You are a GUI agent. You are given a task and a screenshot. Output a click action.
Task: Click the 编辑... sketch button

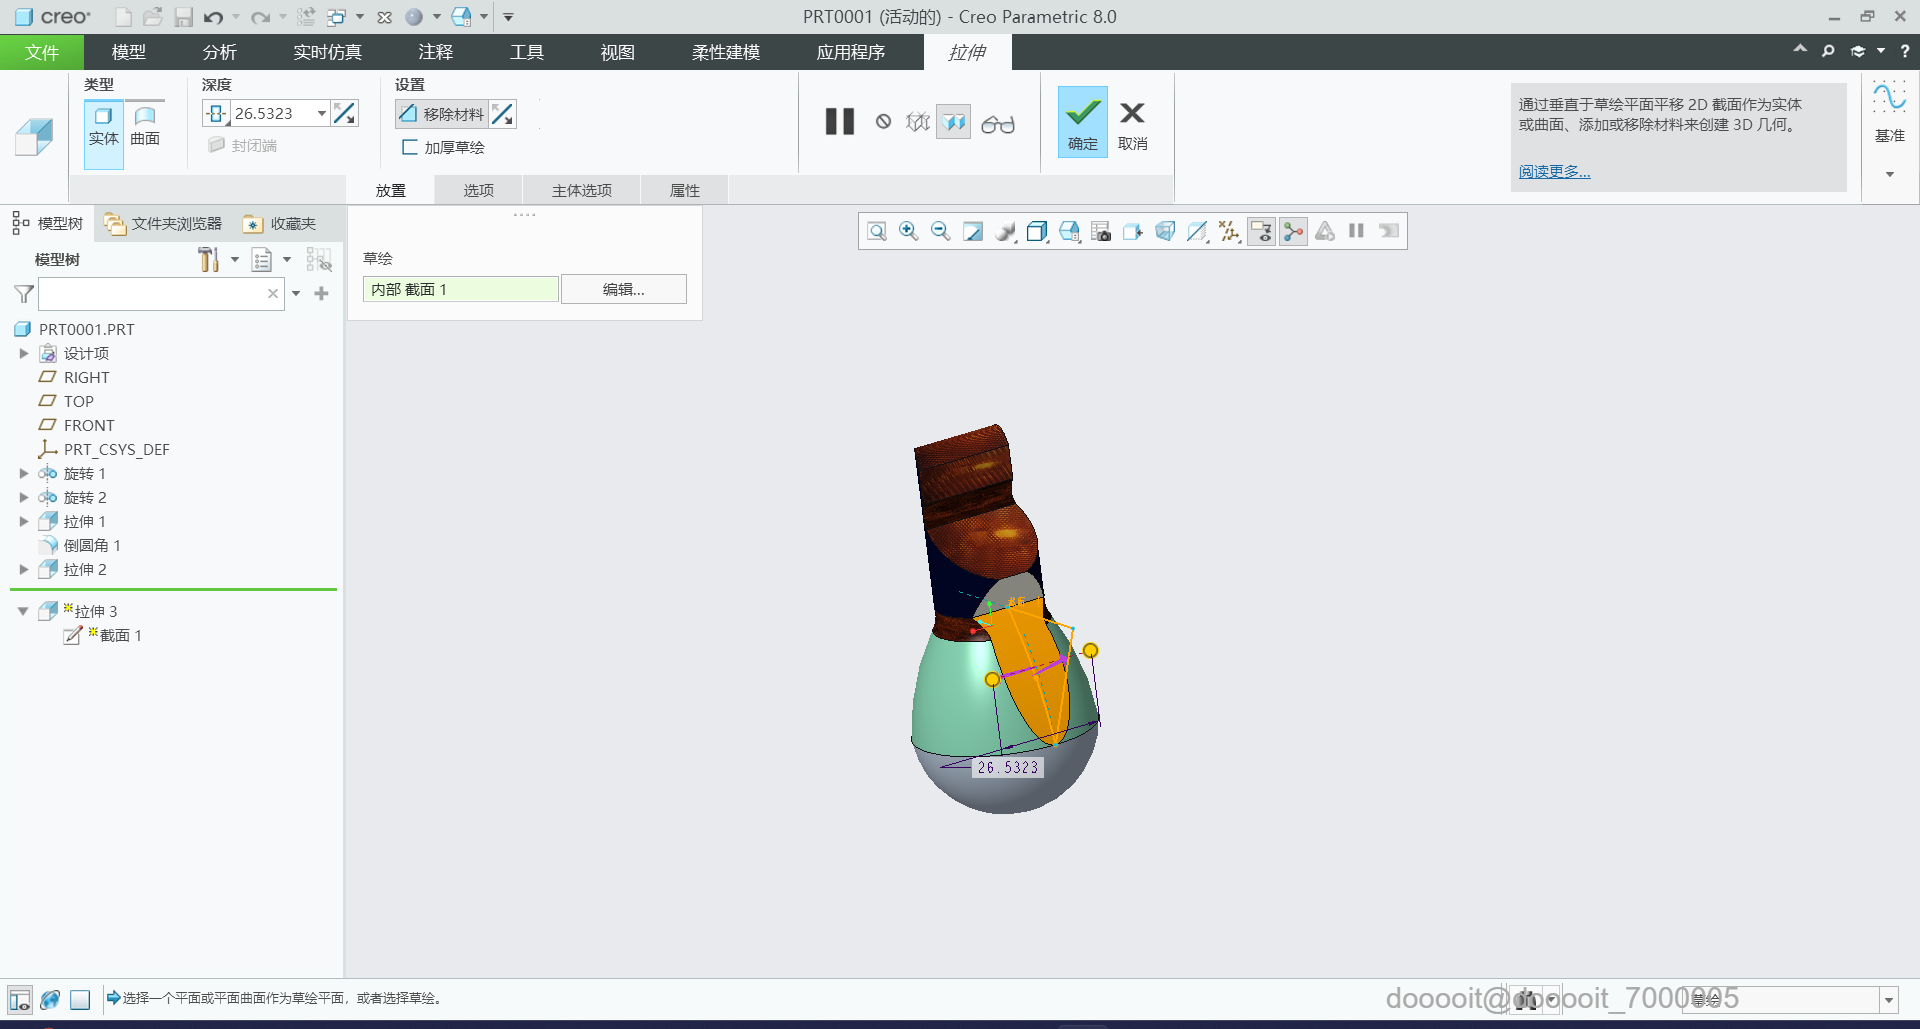pos(623,289)
